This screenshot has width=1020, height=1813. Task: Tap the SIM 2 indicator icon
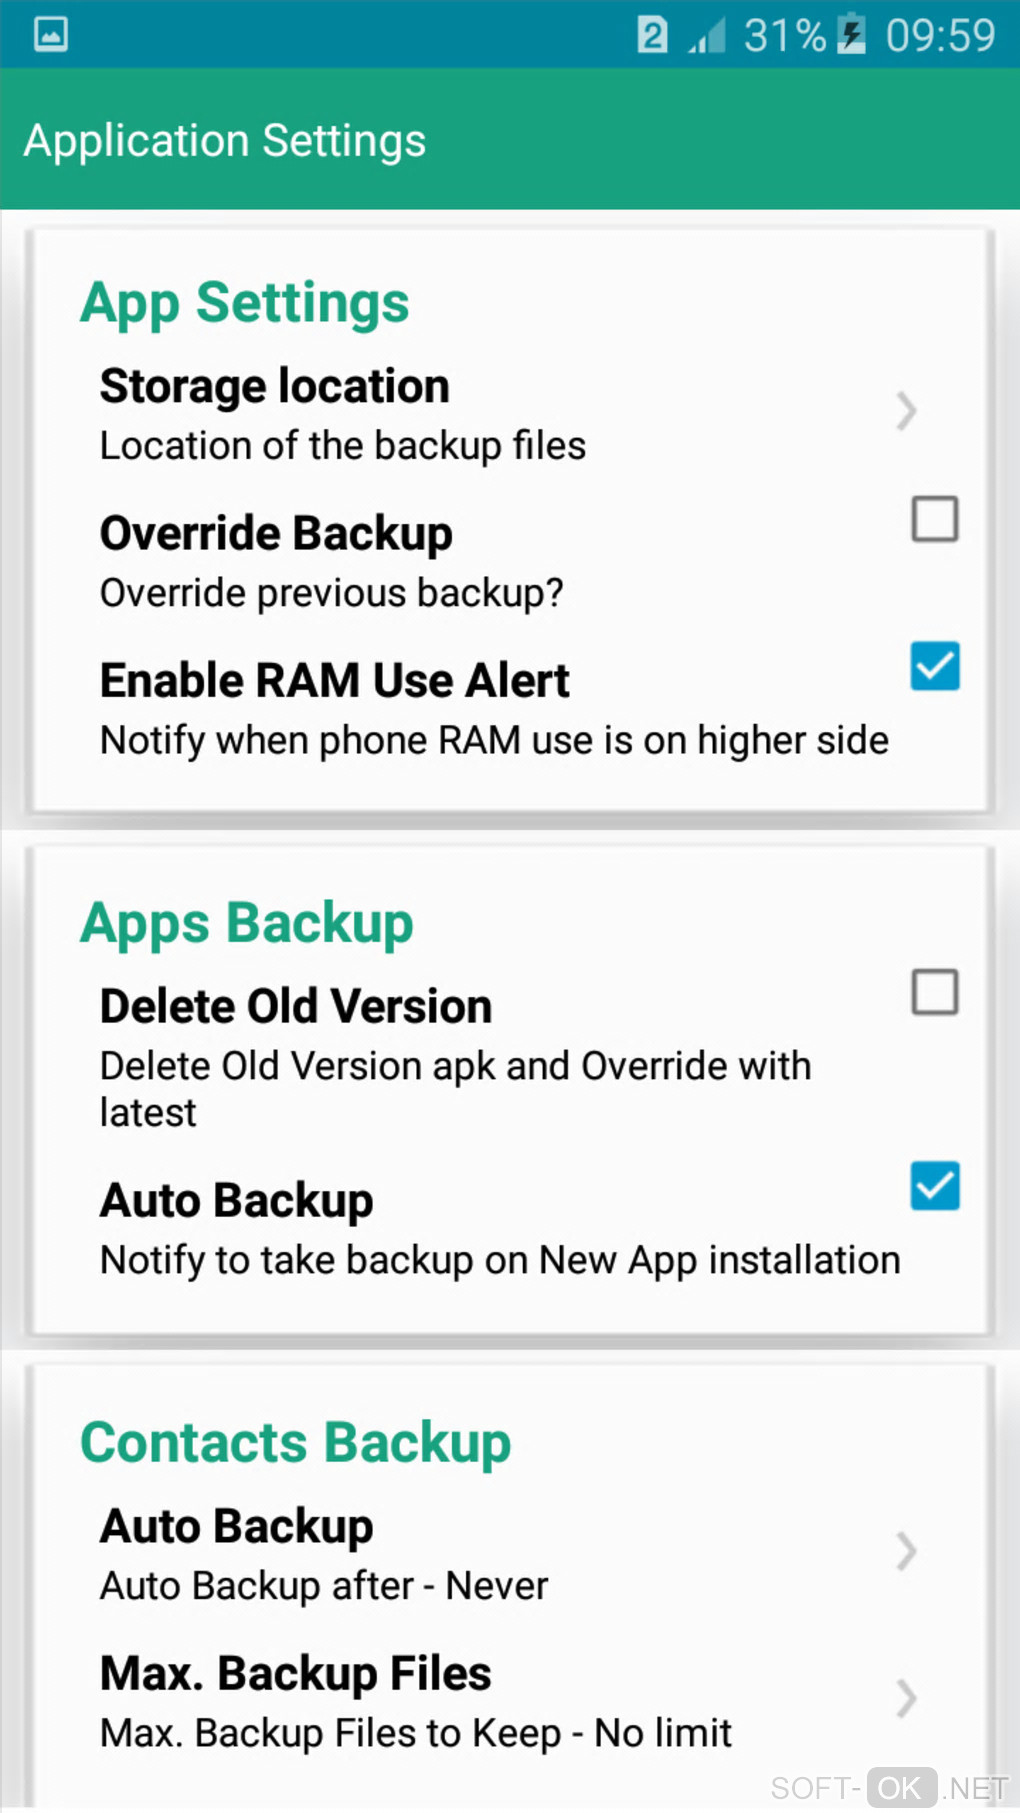click(x=652, y=35)
